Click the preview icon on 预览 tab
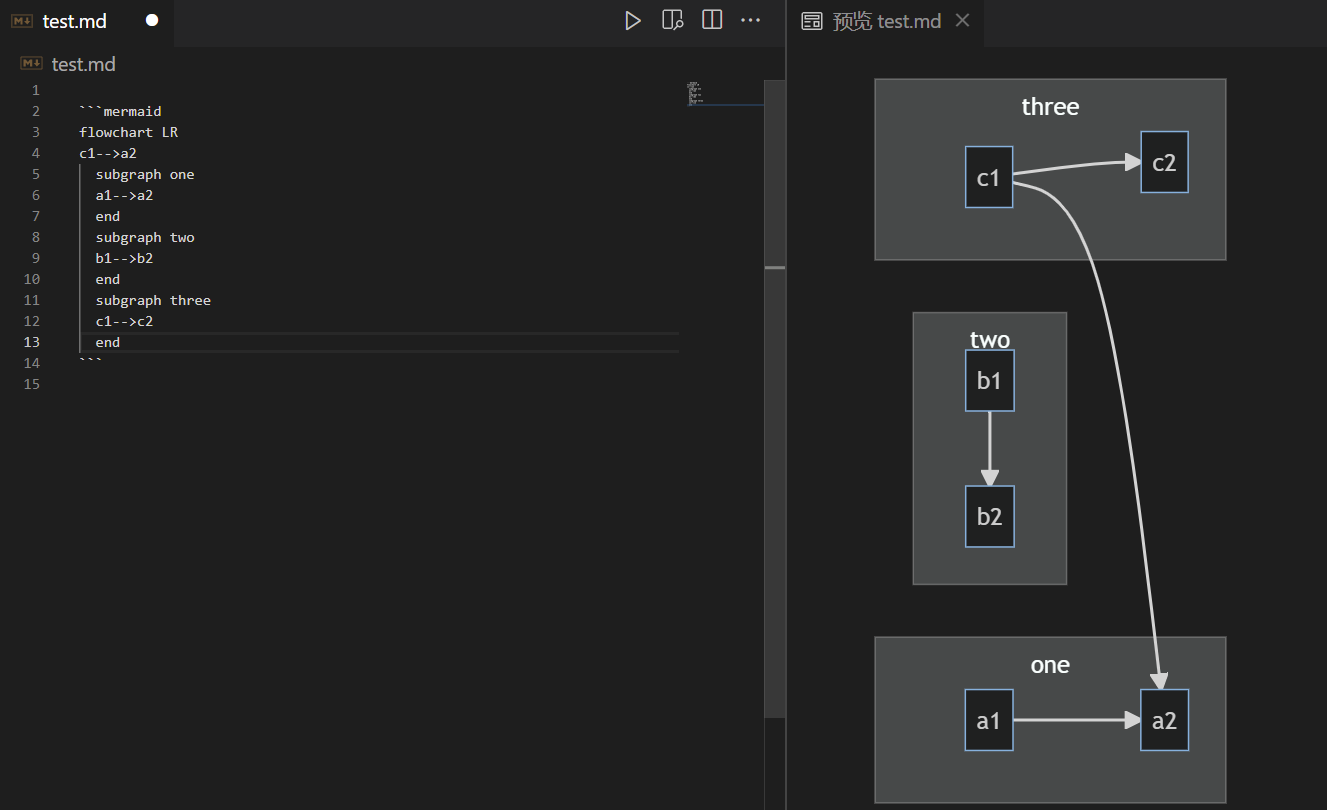This screenshot has height=810, width=1327. [812, 21]
